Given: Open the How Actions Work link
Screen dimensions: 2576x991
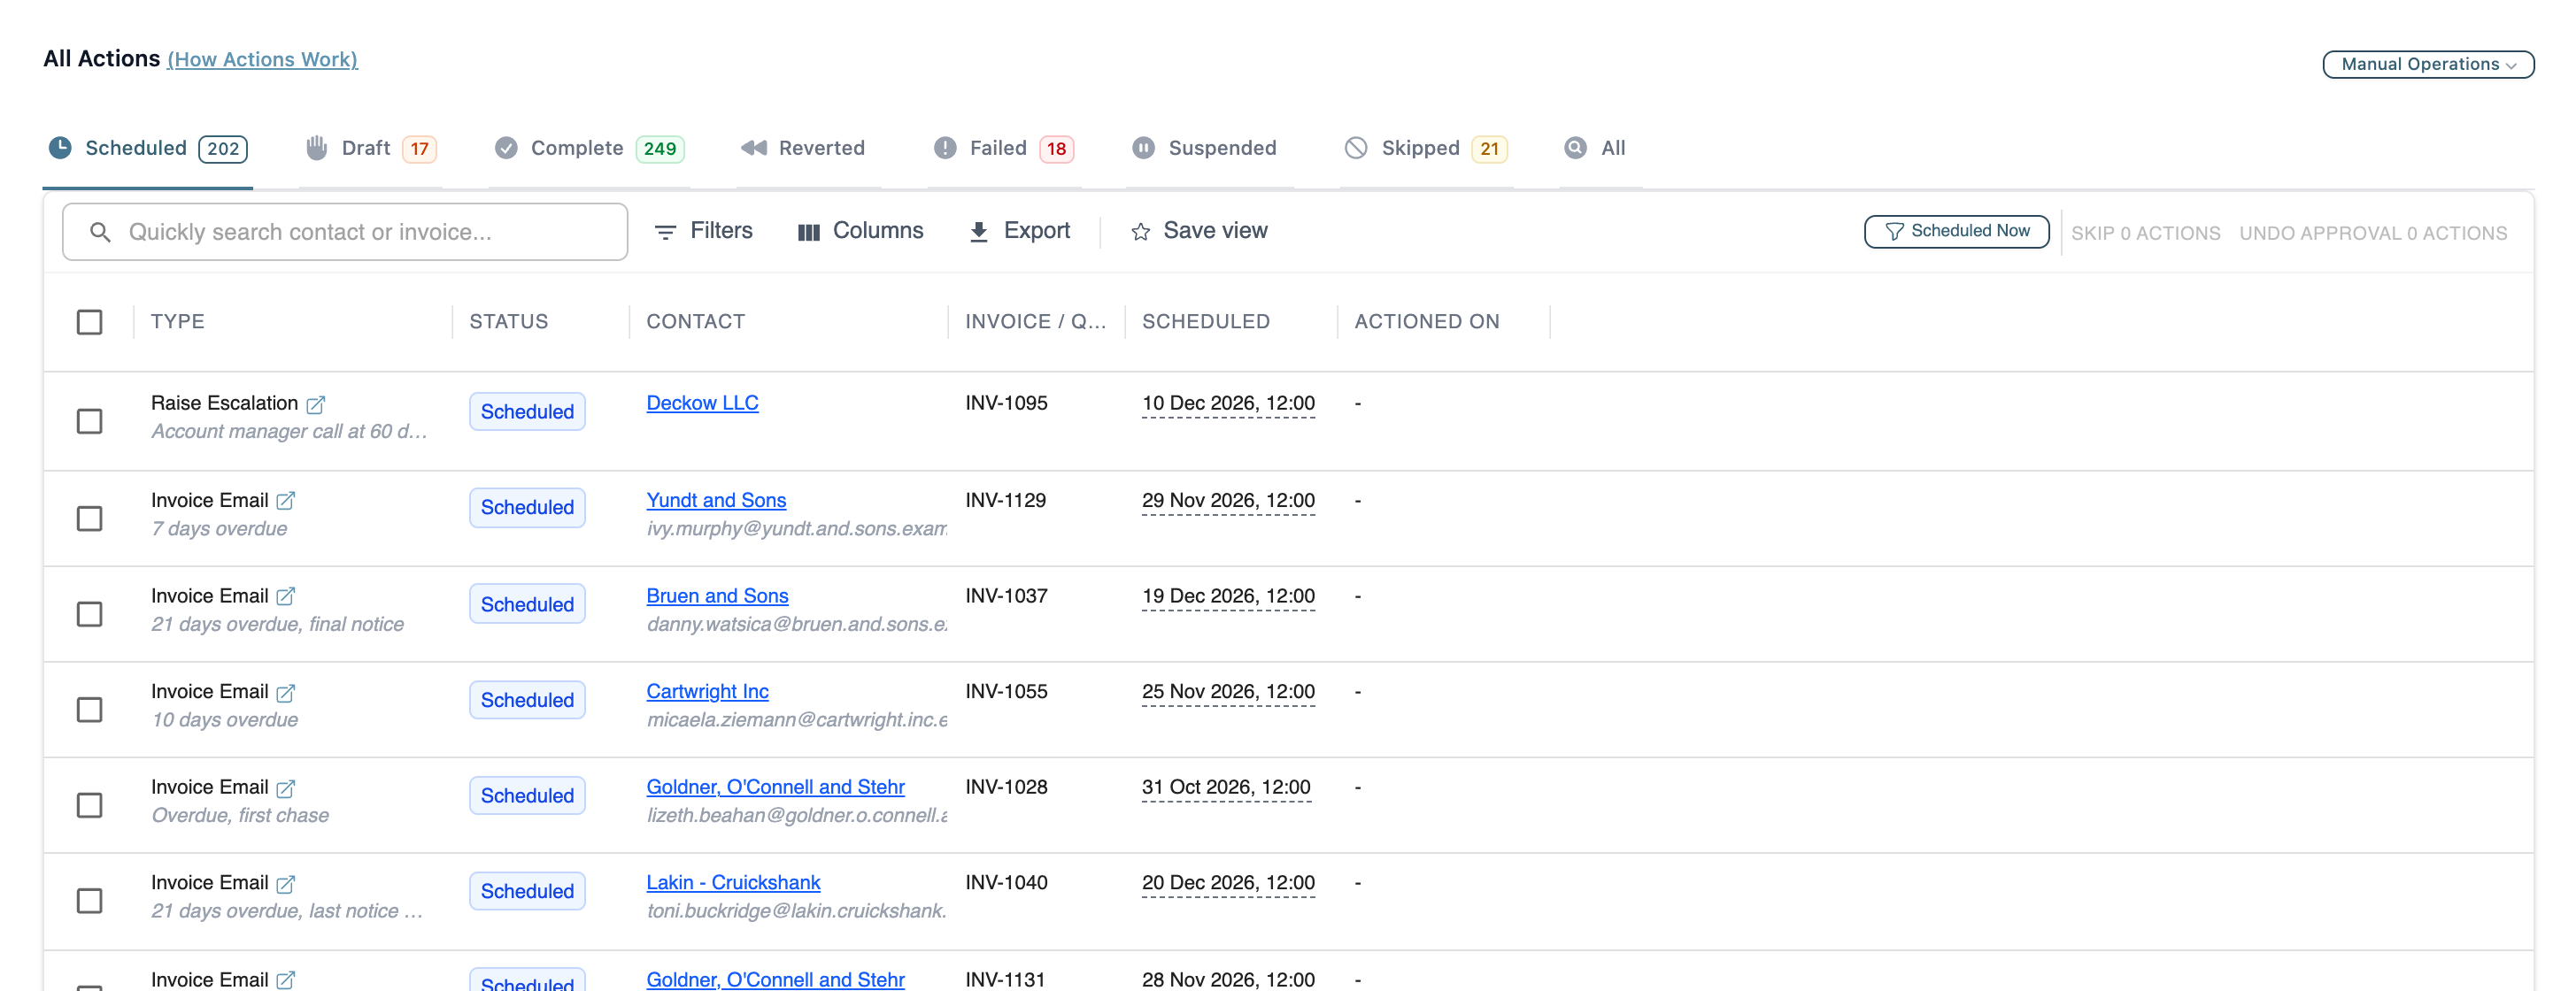Looking at the screenshot, I should click(x=263, y=59).
